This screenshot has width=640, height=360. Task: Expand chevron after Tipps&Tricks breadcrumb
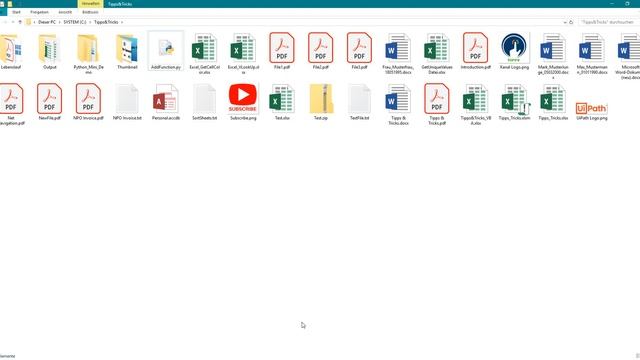pyautogui.click(x=122, y=22)
